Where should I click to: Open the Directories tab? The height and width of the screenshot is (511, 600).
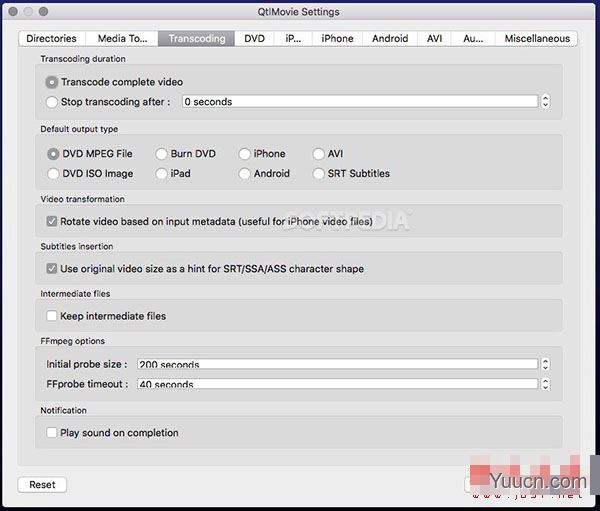[52, 39]
